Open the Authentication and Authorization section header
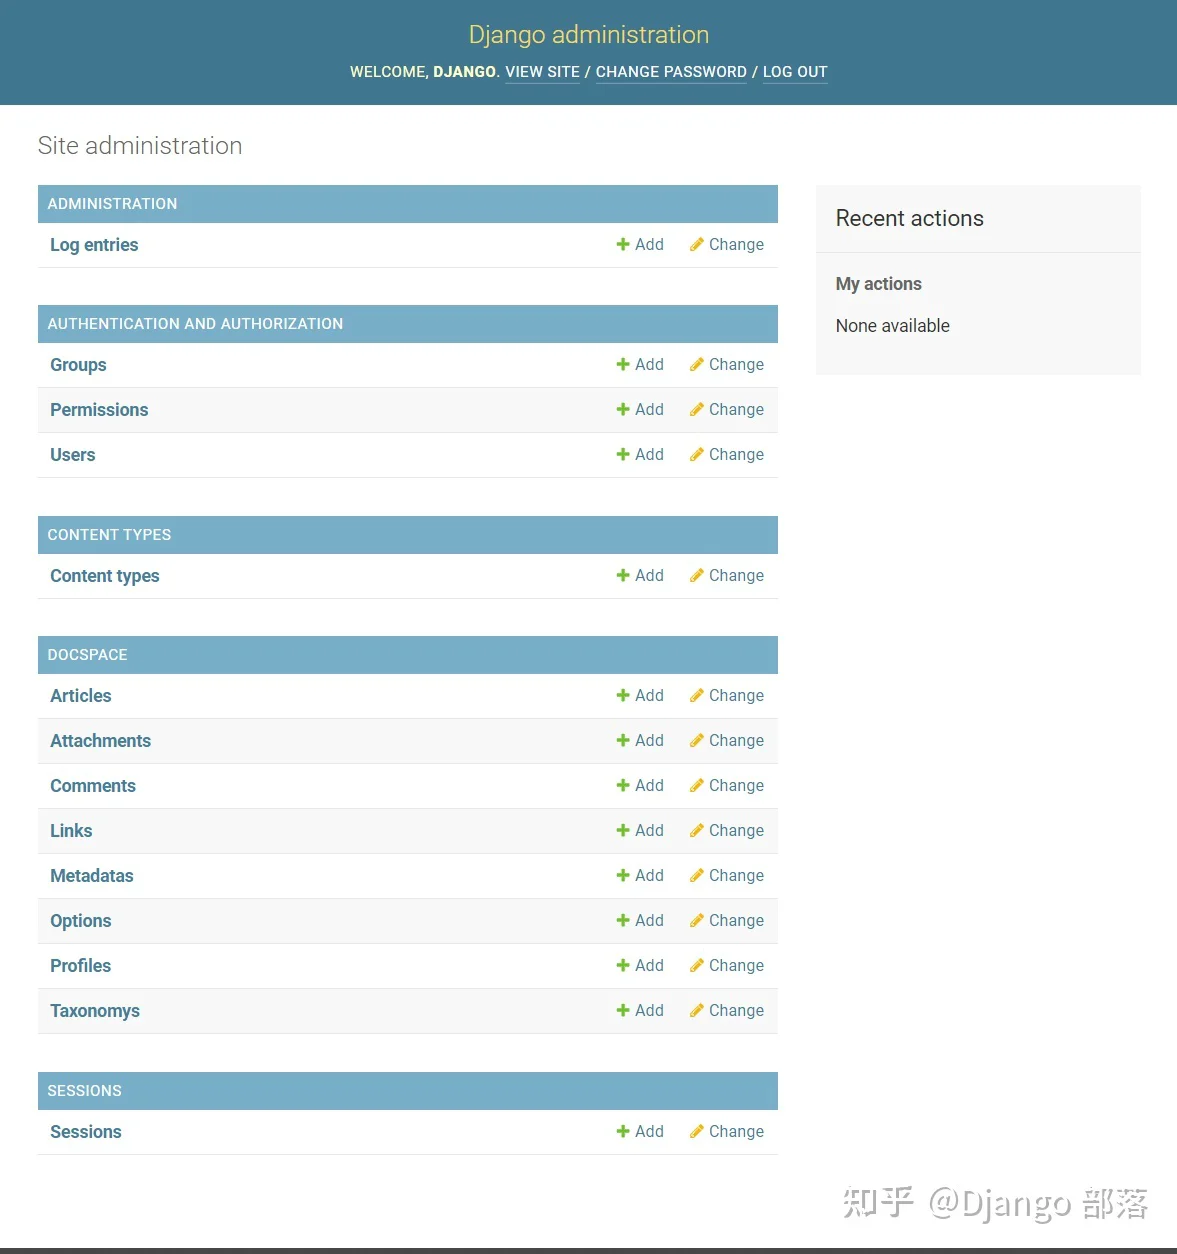This screenshot has height=1254, width=1177. pos(195,324)
